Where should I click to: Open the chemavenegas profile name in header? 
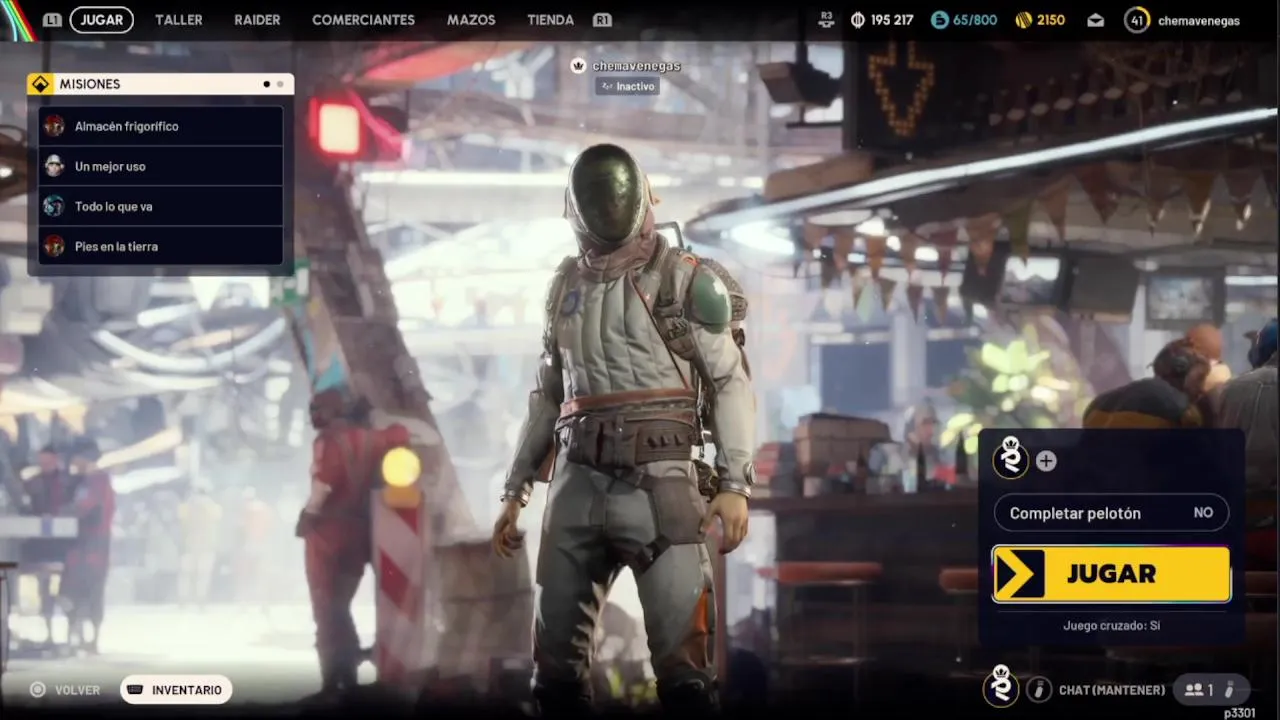(x=1199, y=20)
